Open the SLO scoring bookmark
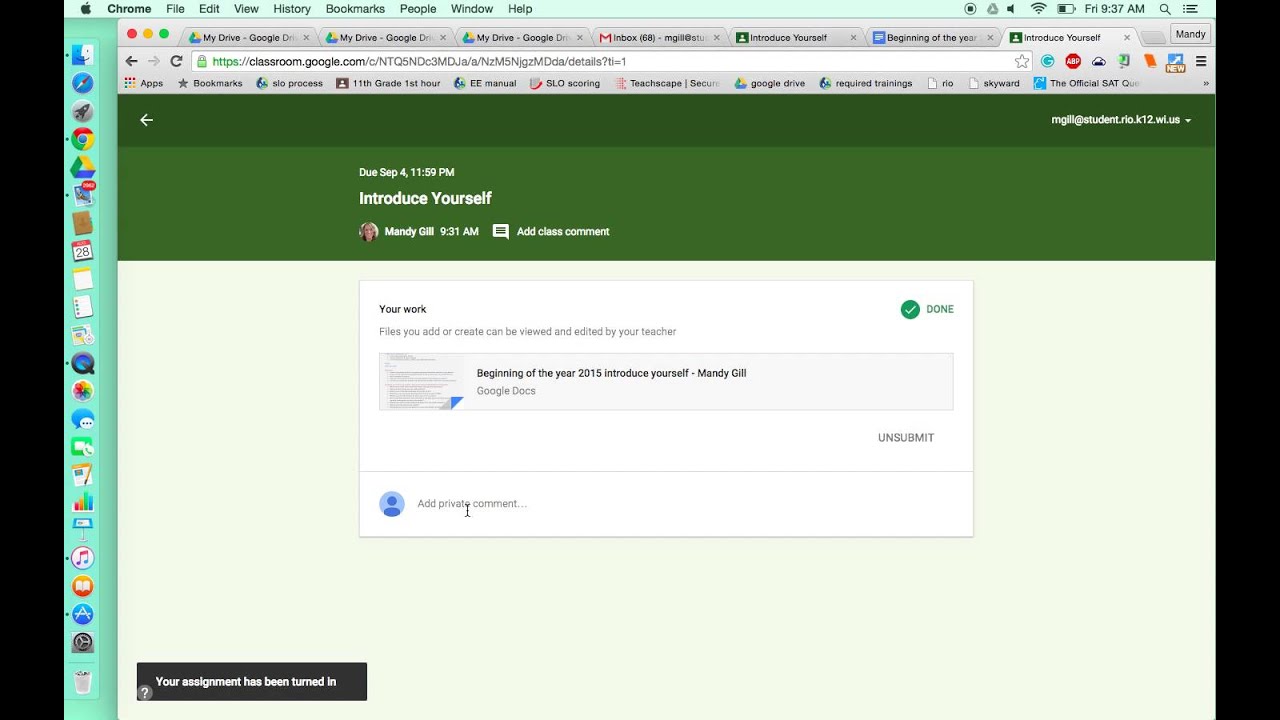The width and height of the screenshot is (1280, 720). [x=565, y=83]
